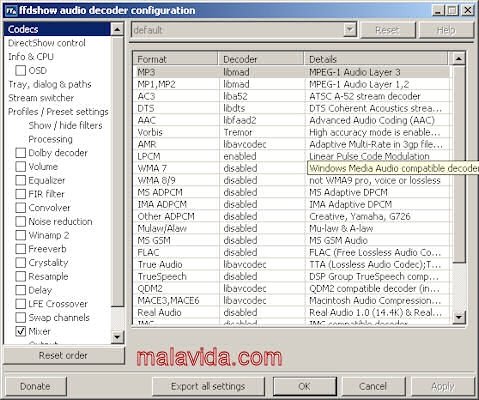
Task: Enable the Equalizer checkbox
Action: click(21, 180)
